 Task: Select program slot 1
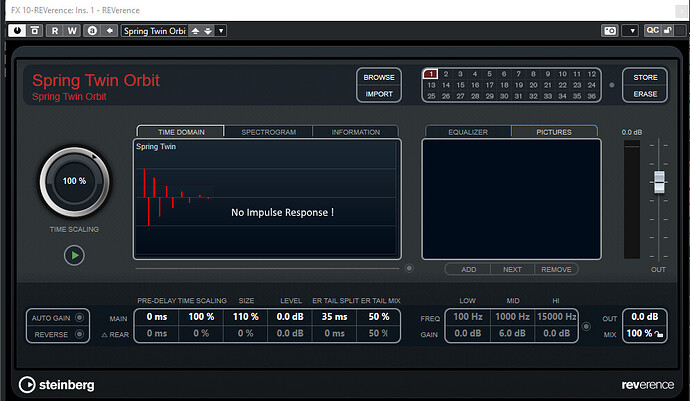click(431, 74)
